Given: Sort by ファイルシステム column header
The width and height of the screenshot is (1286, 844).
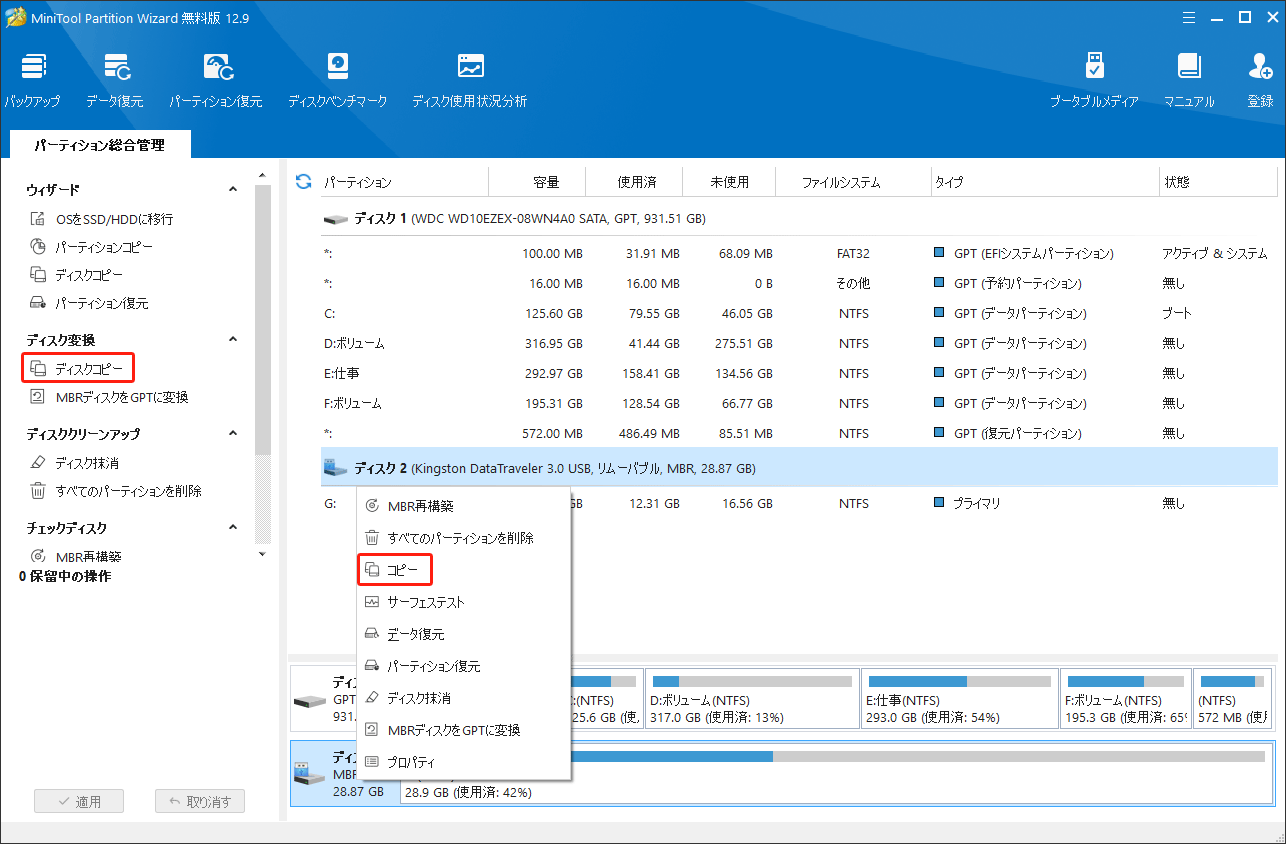Looking at the screenshot, I should [854, 182].
